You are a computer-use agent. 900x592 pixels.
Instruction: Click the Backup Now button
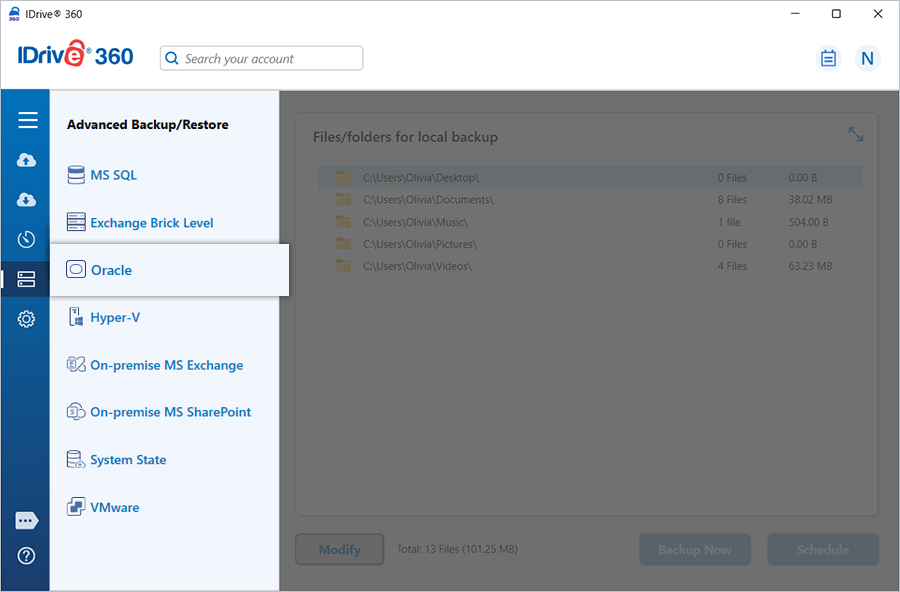point(694,549)
